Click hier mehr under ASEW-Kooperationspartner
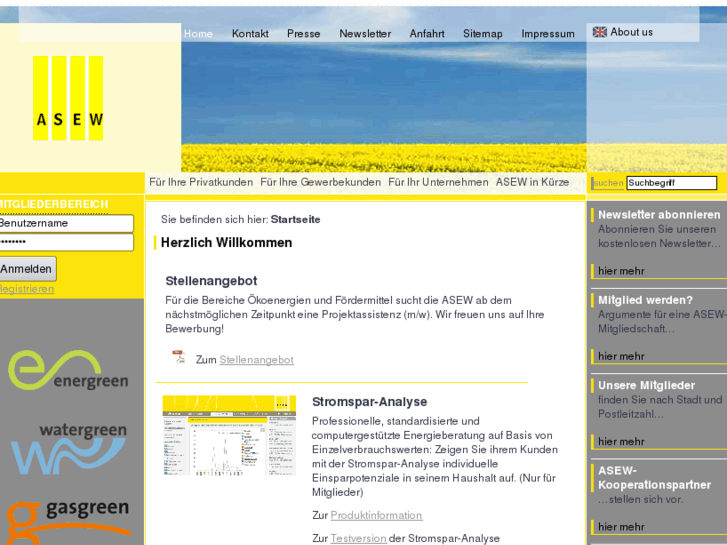The width and height of the screenshot is (727, 545). click(621, 527)
